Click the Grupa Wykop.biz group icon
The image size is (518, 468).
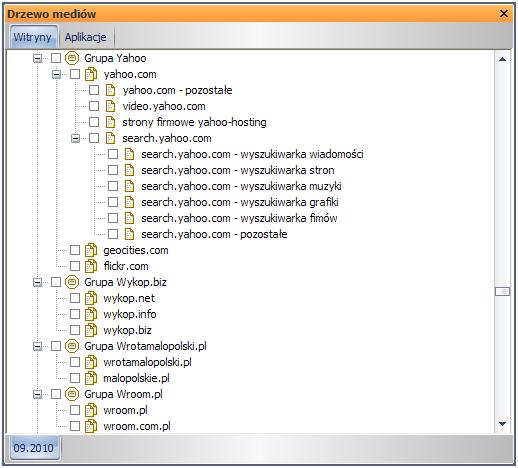(x=72, y=282)
